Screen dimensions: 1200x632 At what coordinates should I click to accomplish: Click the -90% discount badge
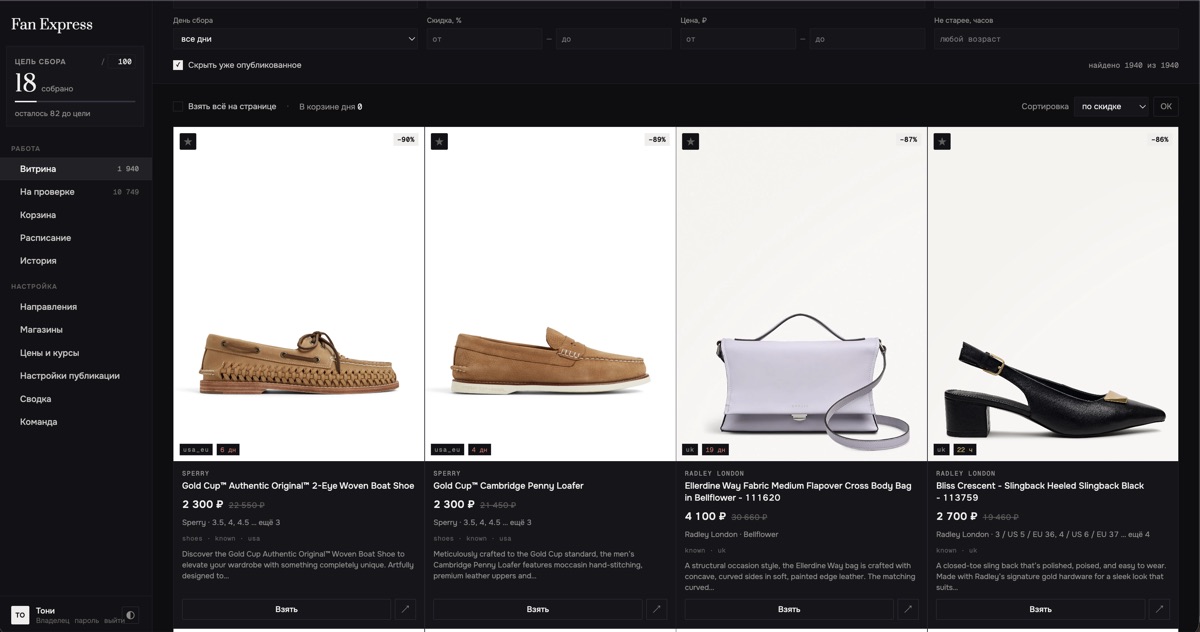click(405, 140)
